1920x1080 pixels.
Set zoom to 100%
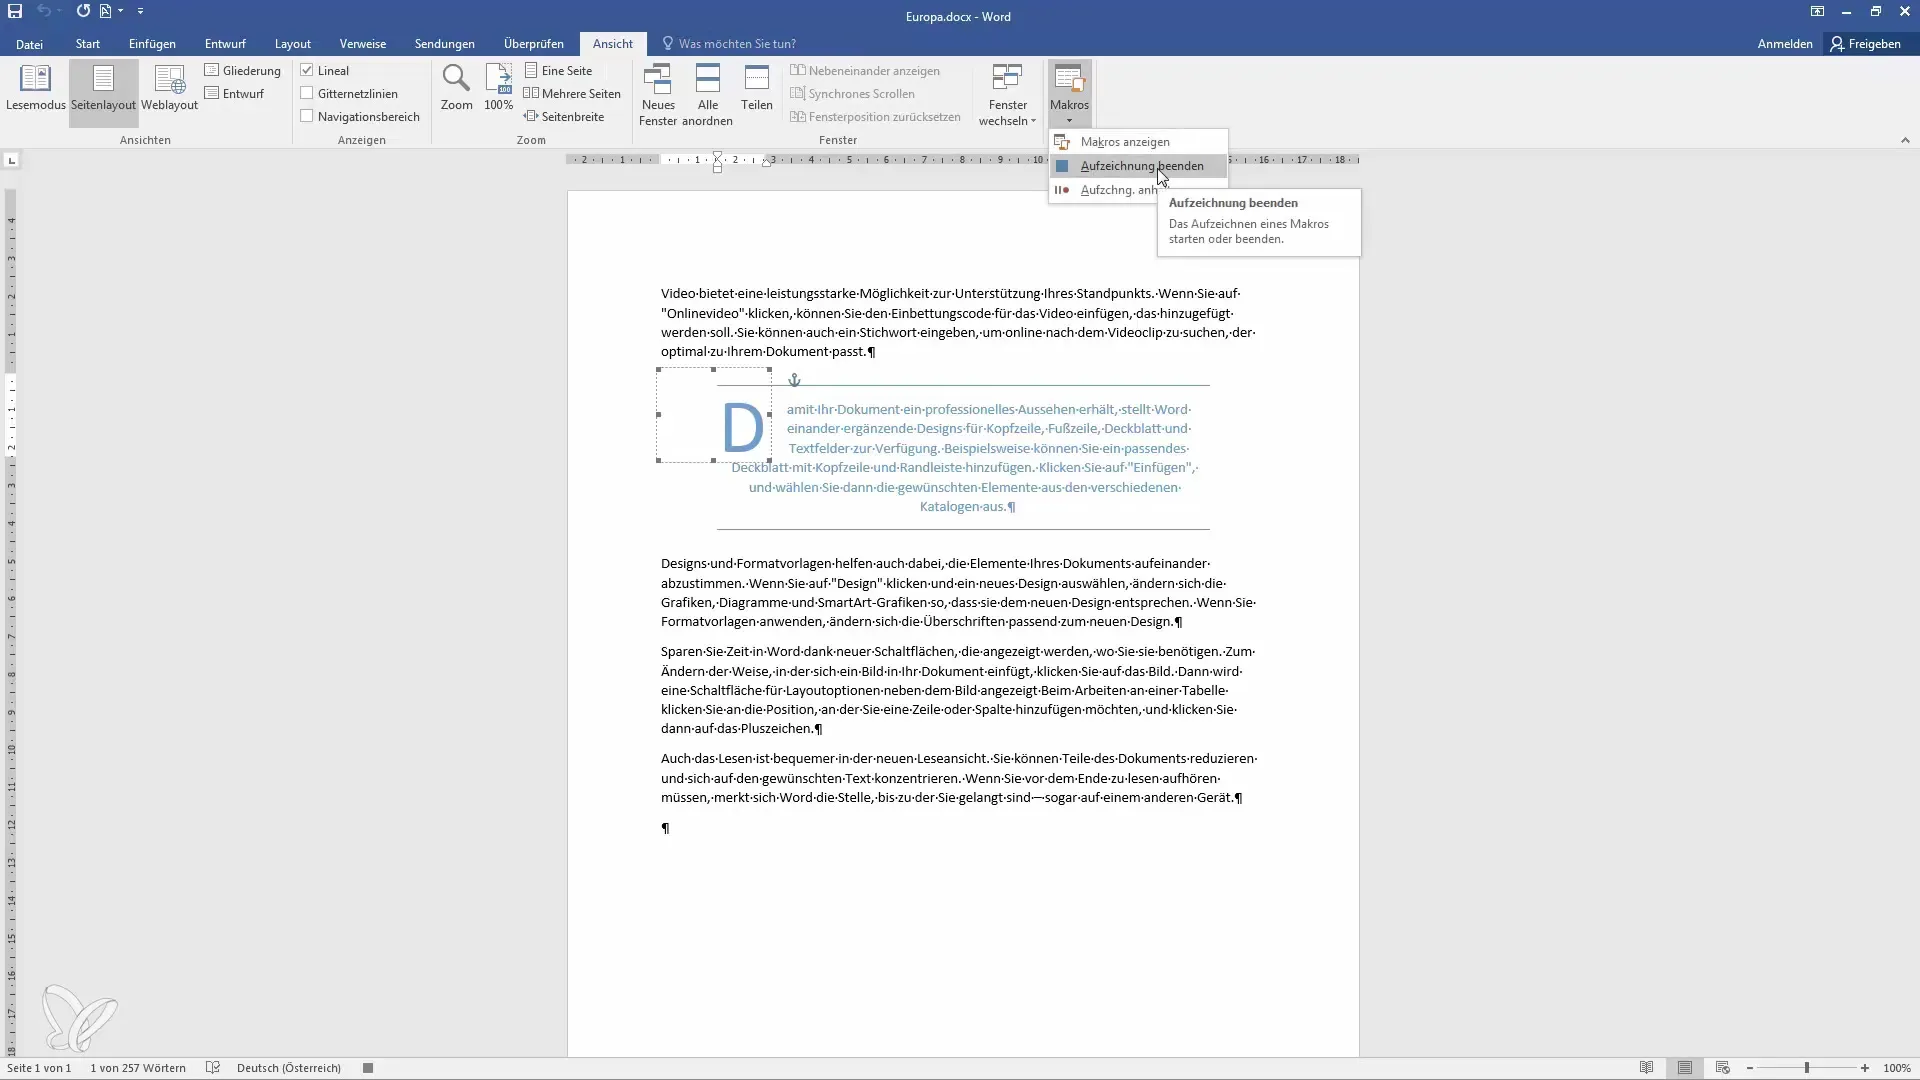coord(498,88)
